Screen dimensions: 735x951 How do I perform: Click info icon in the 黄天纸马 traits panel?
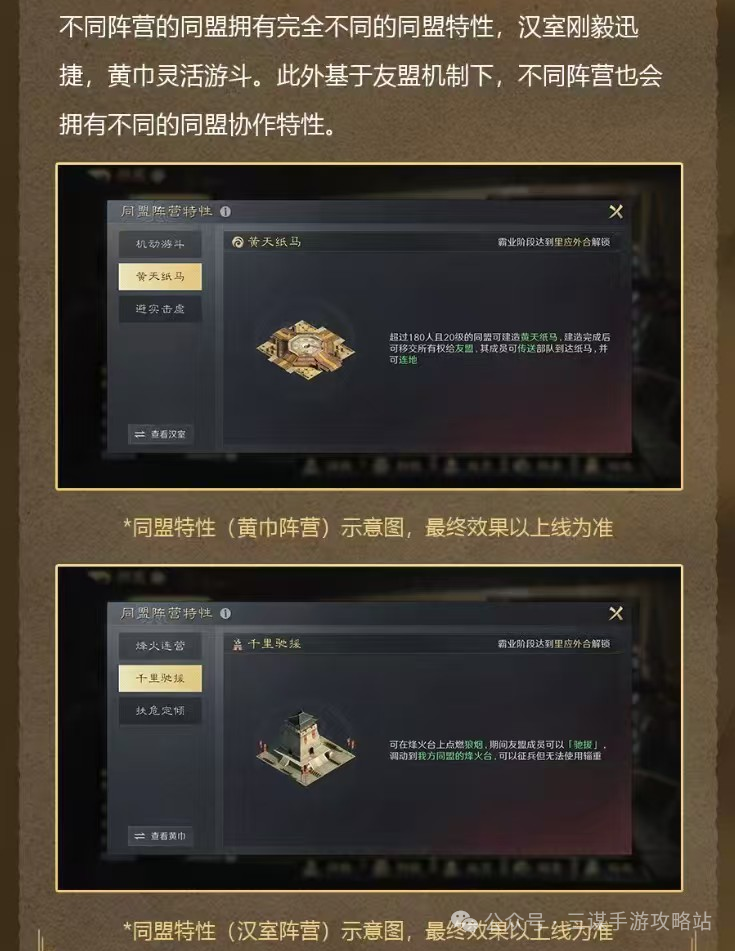226,212
